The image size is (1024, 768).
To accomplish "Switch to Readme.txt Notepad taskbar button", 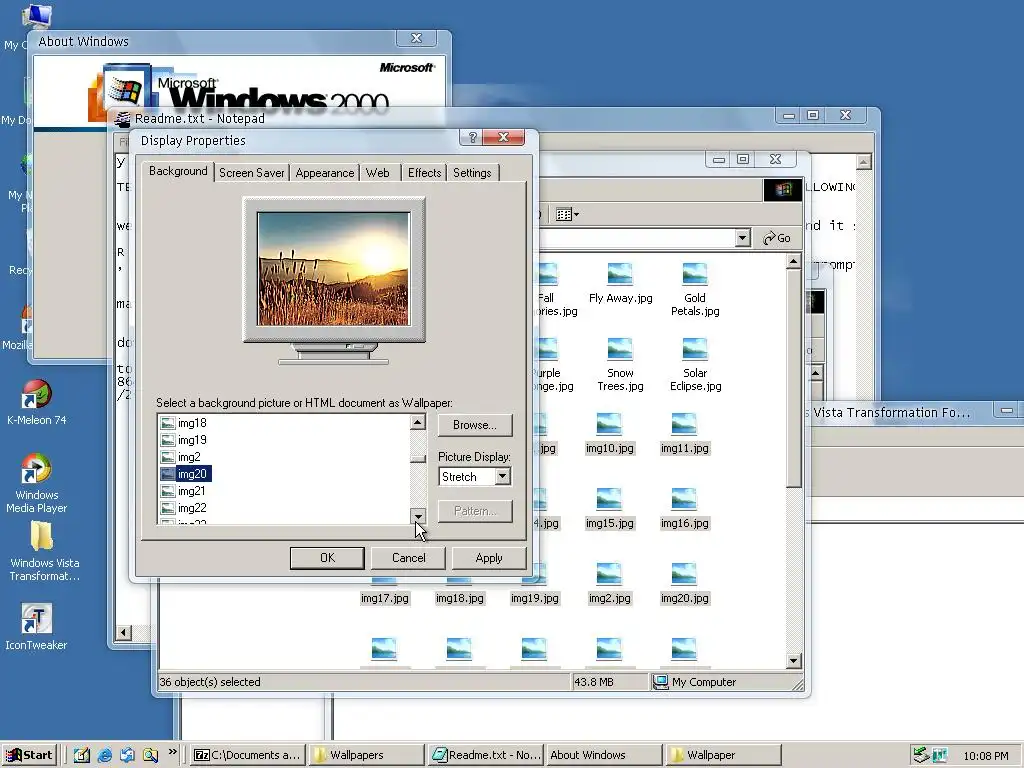I will tap(486, 755).
